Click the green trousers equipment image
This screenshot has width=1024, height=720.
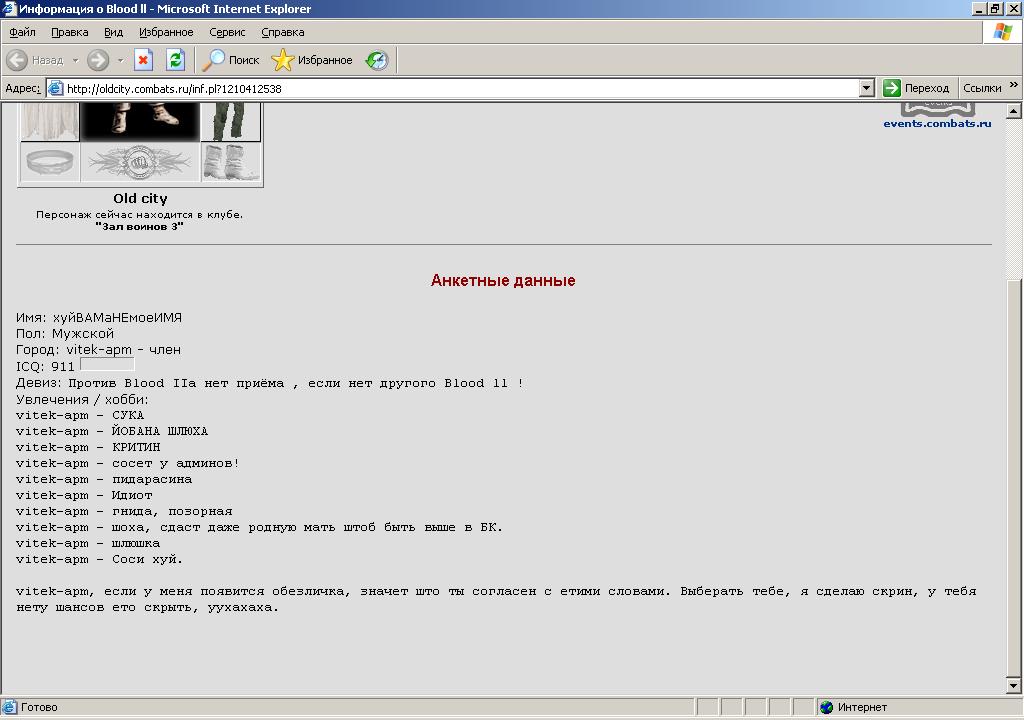click(231, 121)
